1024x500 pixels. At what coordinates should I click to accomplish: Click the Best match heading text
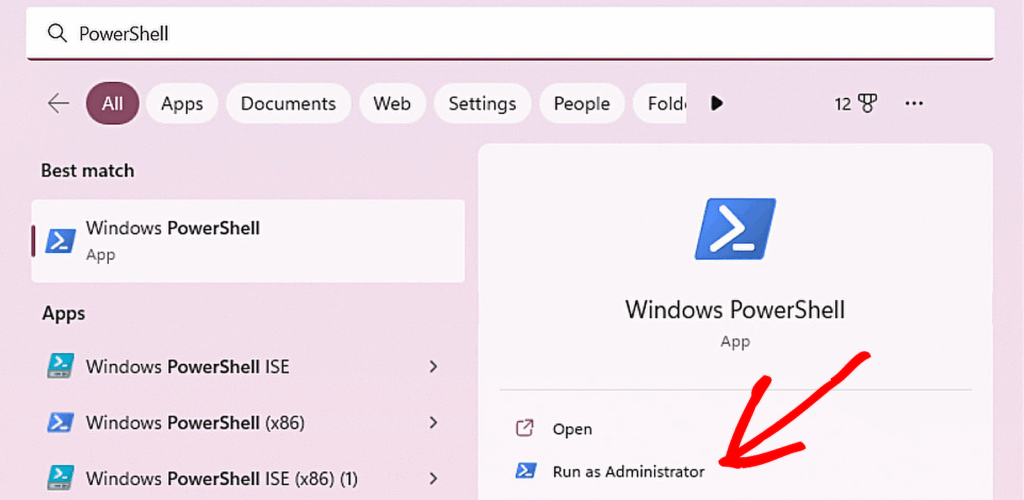click(x=88, y=171)
